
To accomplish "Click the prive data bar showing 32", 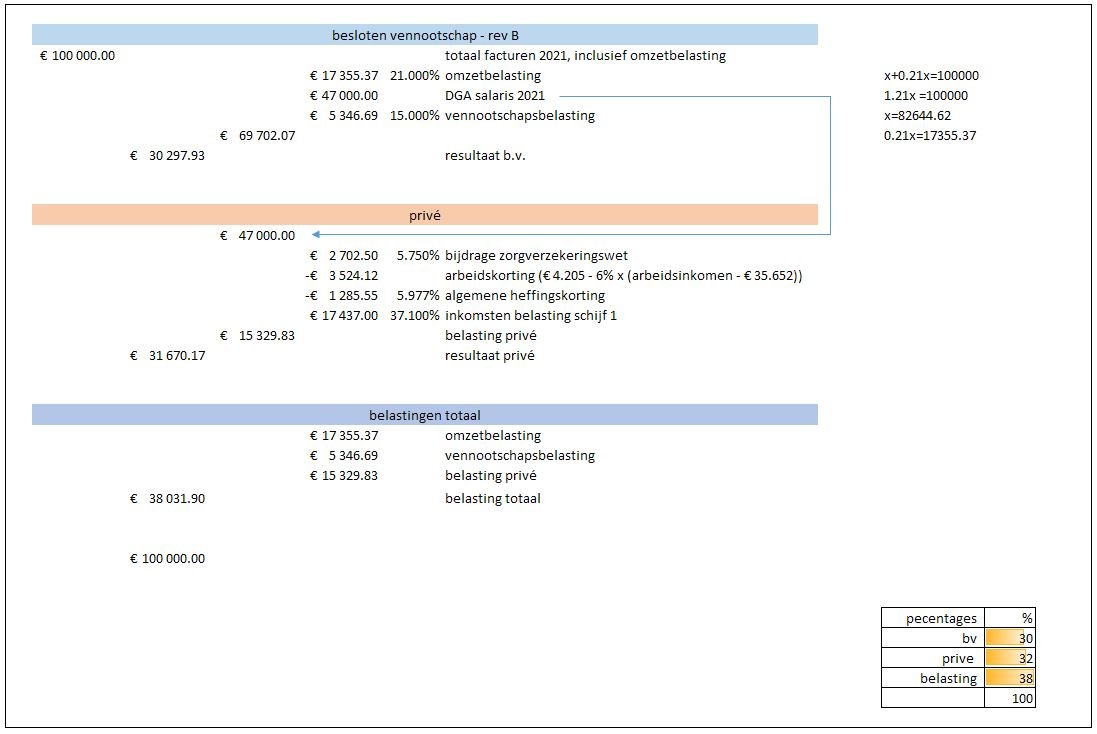I will [x=1009, y=658].
